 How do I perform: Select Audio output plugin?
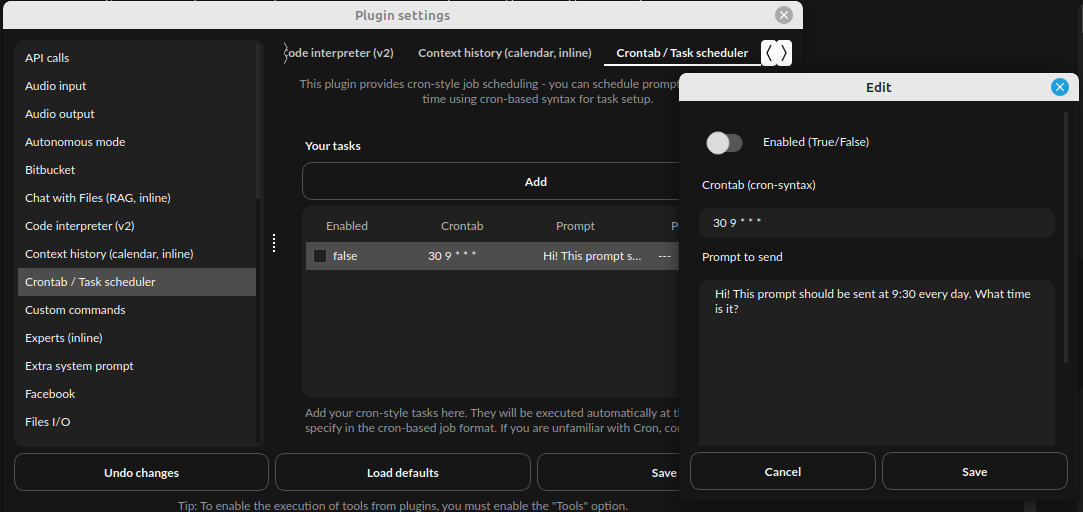(x=135, y=114)
